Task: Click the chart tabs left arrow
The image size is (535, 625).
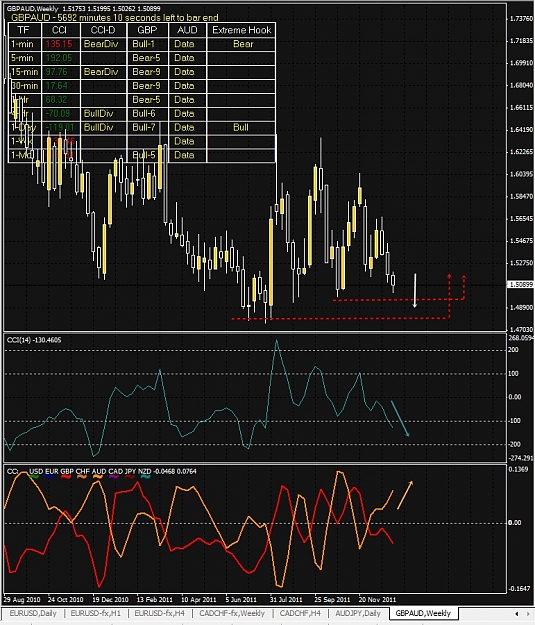Action: point(517,613)
